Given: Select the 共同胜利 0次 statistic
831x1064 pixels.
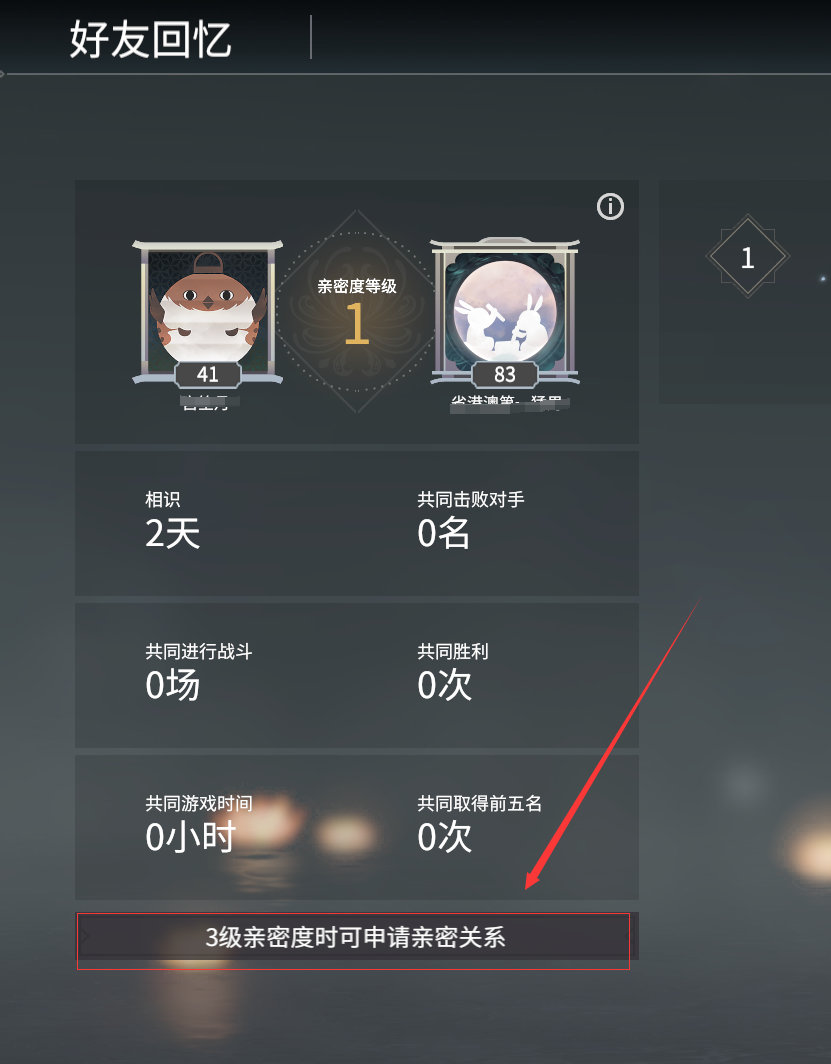Looking at the screenshot, I should pyautogui.click(x=452, y=672).
